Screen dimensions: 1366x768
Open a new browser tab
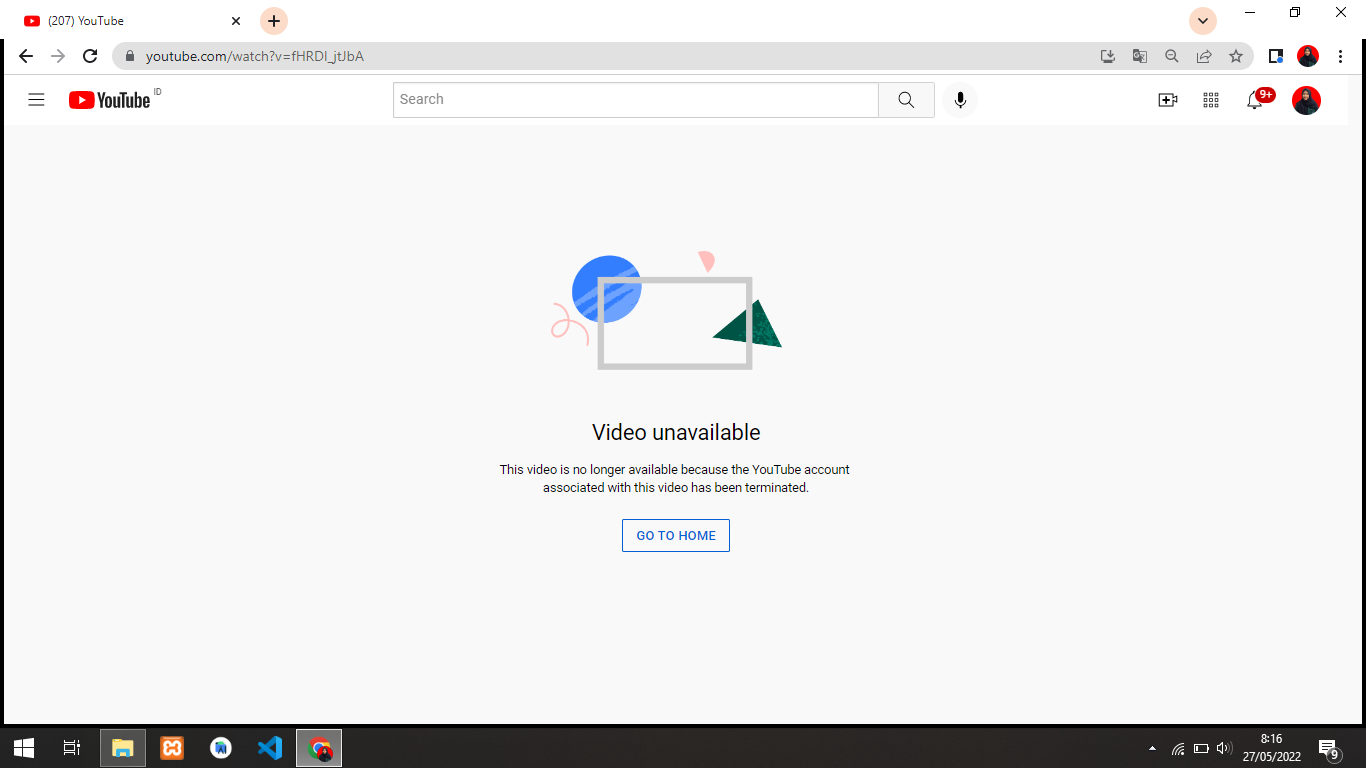(x=274, y=21)
